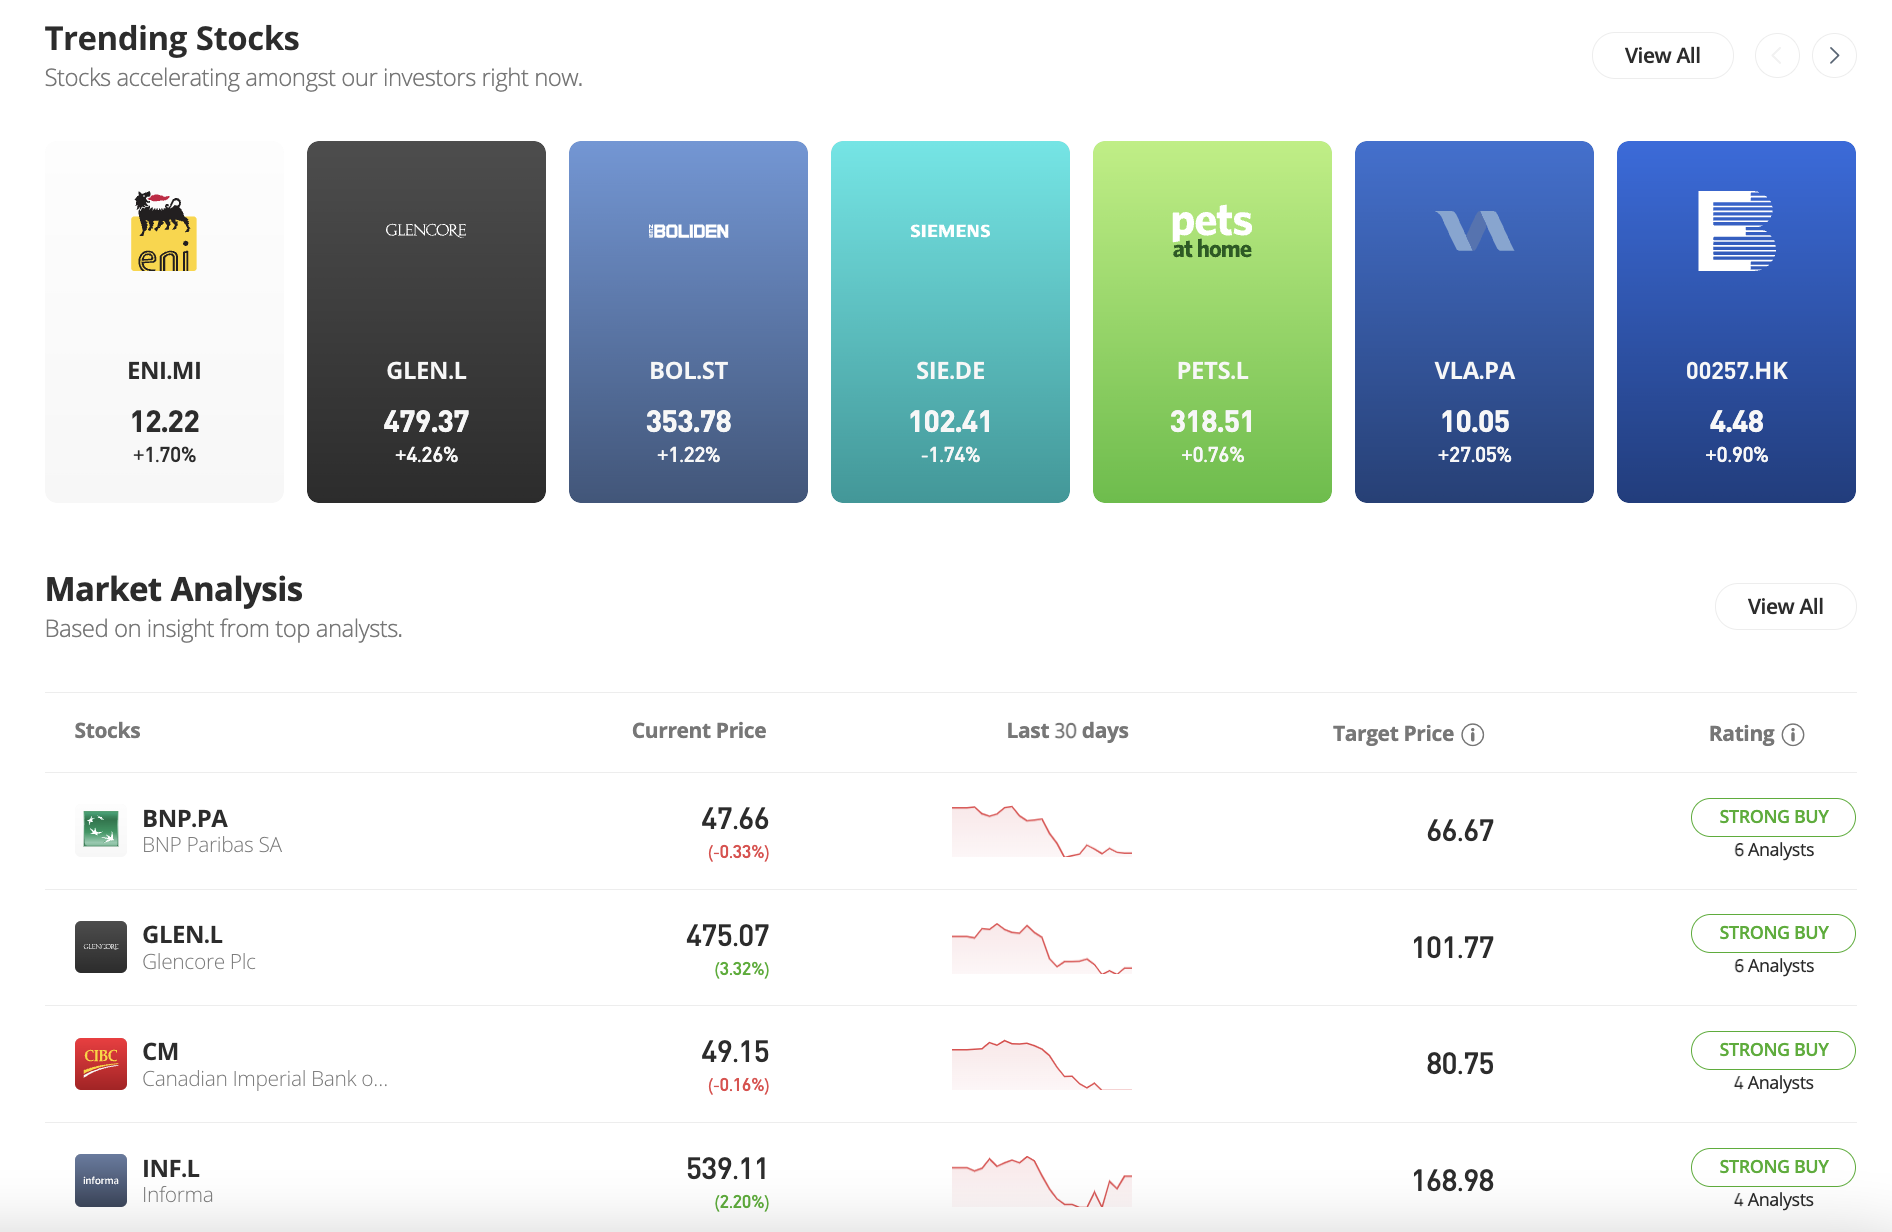Click the Eni logo on ENI.MI card

164,231
